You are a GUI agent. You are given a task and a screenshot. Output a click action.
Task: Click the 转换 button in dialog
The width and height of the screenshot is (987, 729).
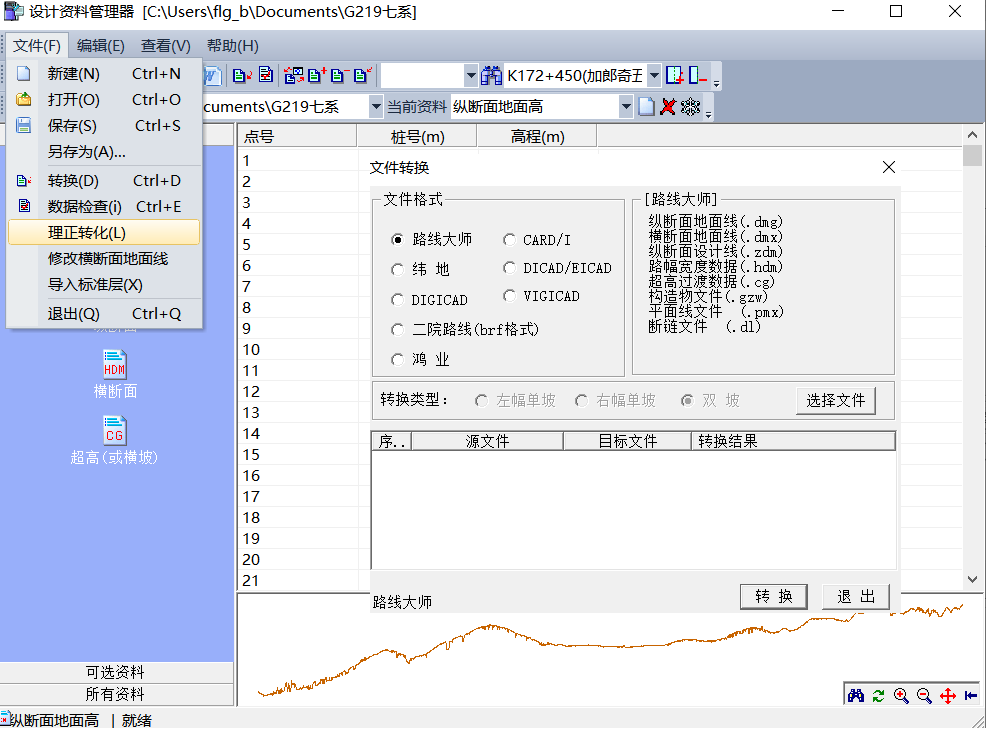tap(774, 597)
